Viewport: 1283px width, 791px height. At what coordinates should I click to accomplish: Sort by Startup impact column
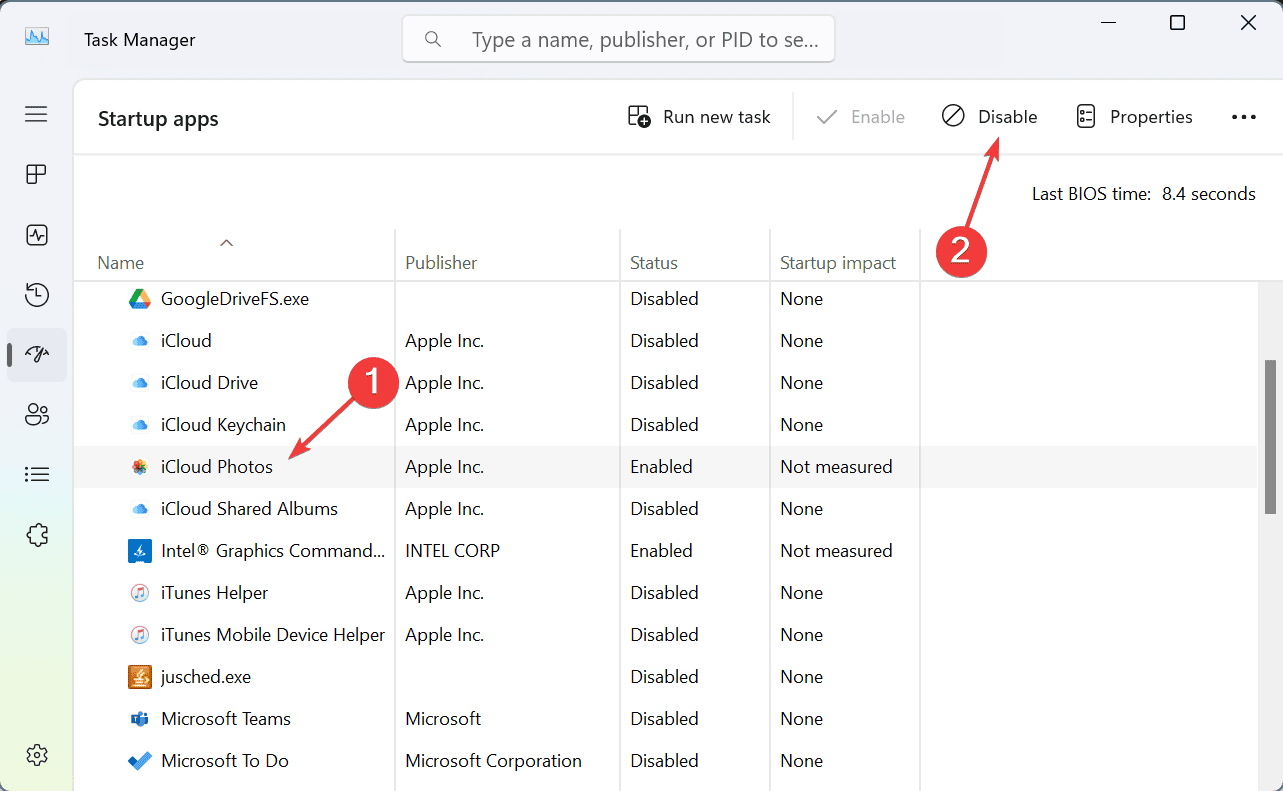[838, 263]
